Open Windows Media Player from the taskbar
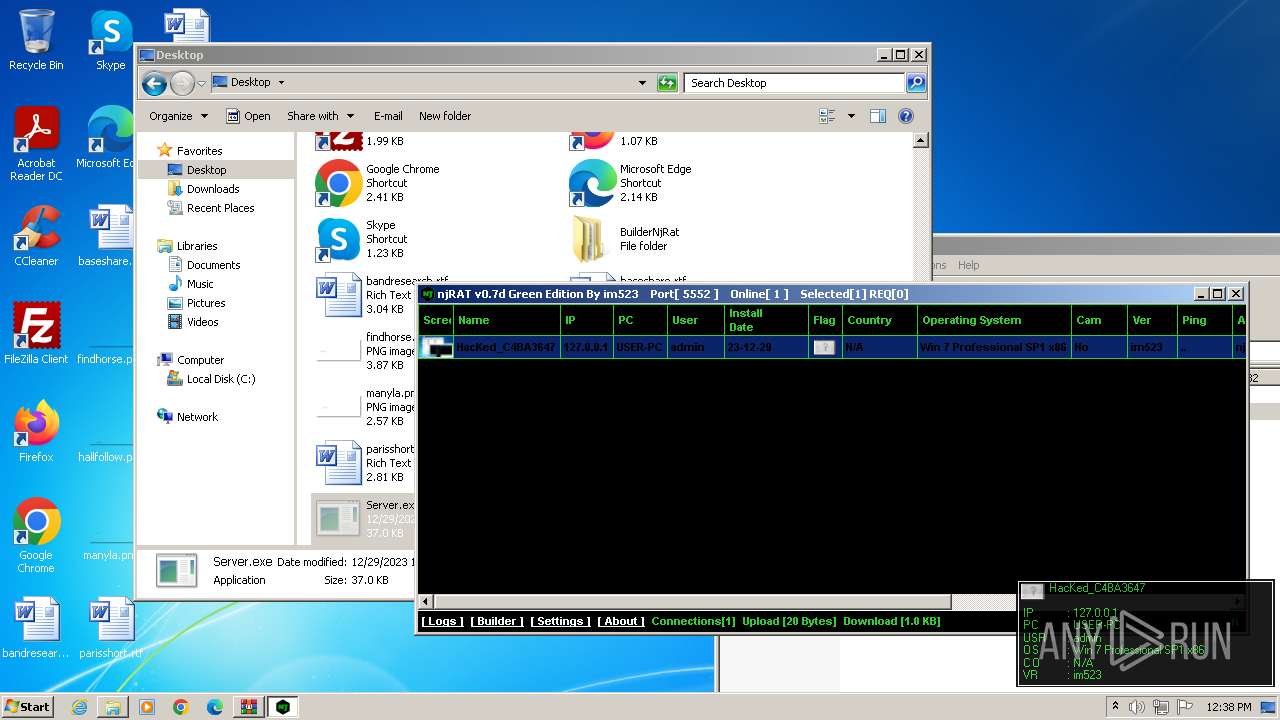This screenshot has width=1280, height=720. 147,707
